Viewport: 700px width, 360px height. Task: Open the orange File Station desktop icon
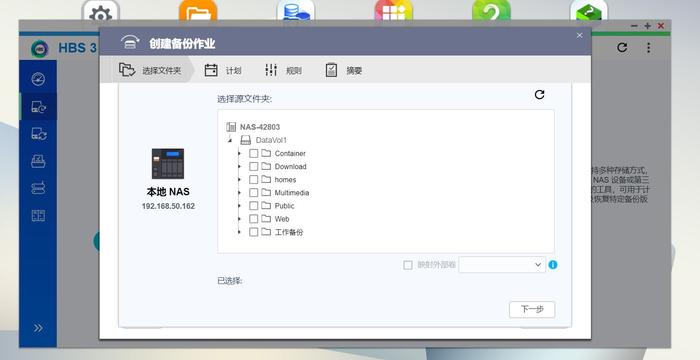pyautogui.click(x=198, y=11)
